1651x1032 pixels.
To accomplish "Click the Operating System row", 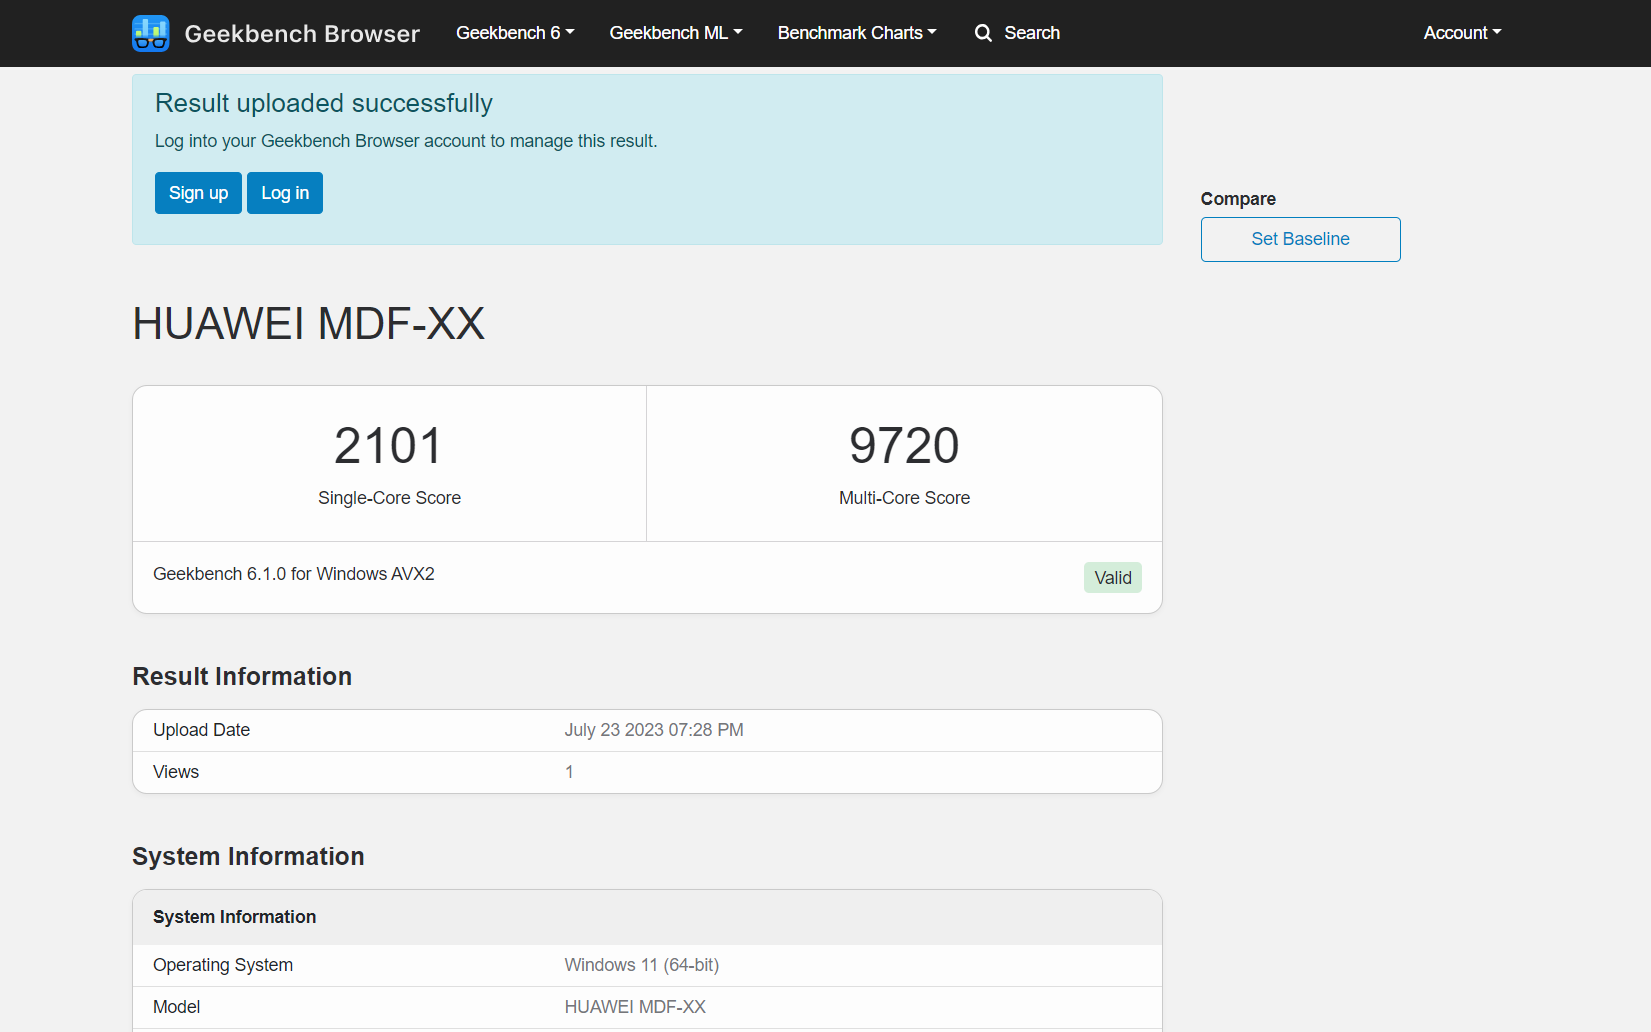I will point(647,965).
